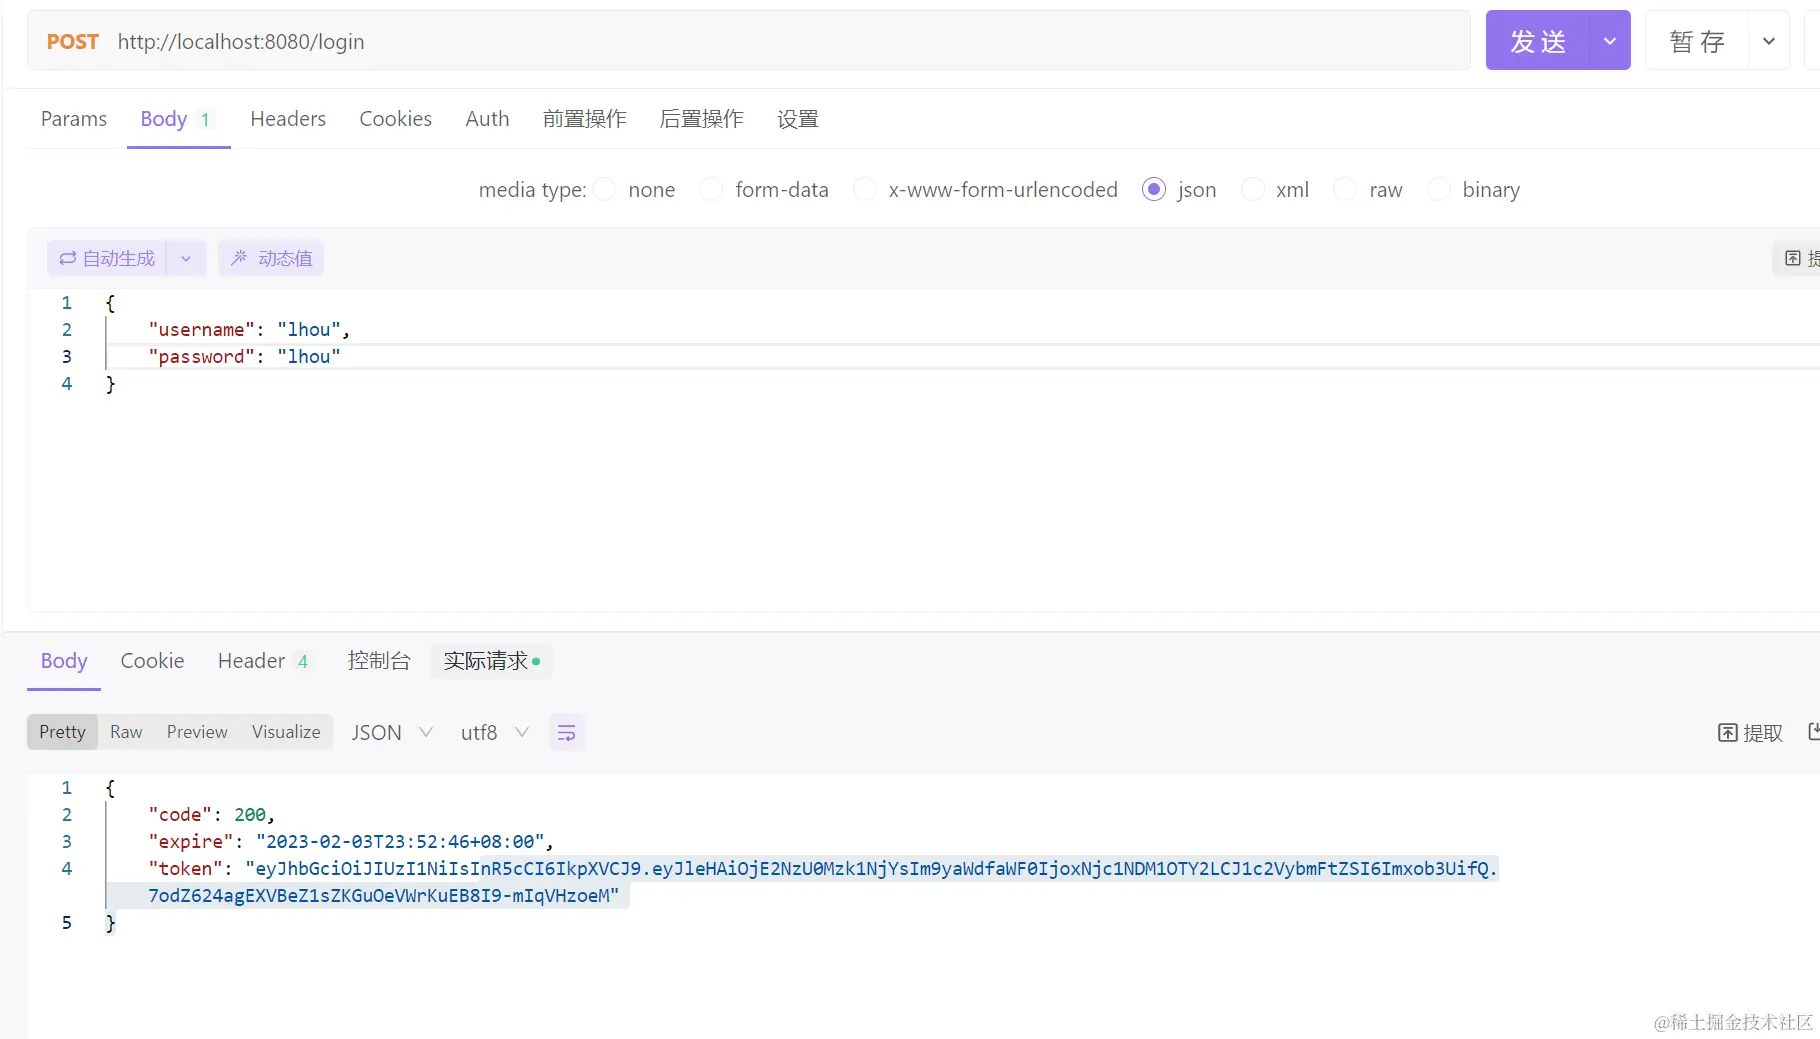Click the "password" line in request body

(x=244, y=357)
